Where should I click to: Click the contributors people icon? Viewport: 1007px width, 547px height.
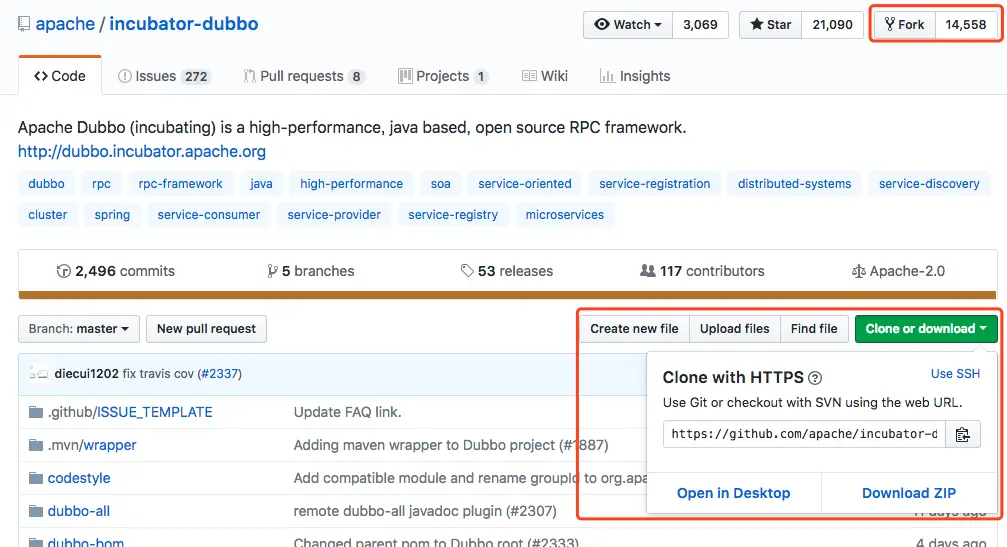click(648, 271)
